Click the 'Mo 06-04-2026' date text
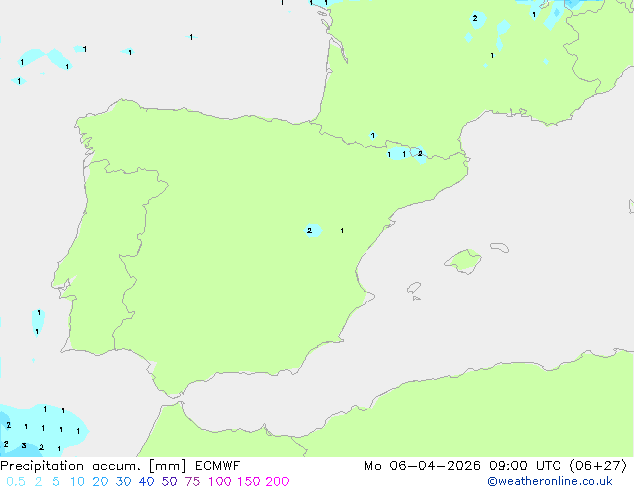634x490 pixels. coord(422,466)
